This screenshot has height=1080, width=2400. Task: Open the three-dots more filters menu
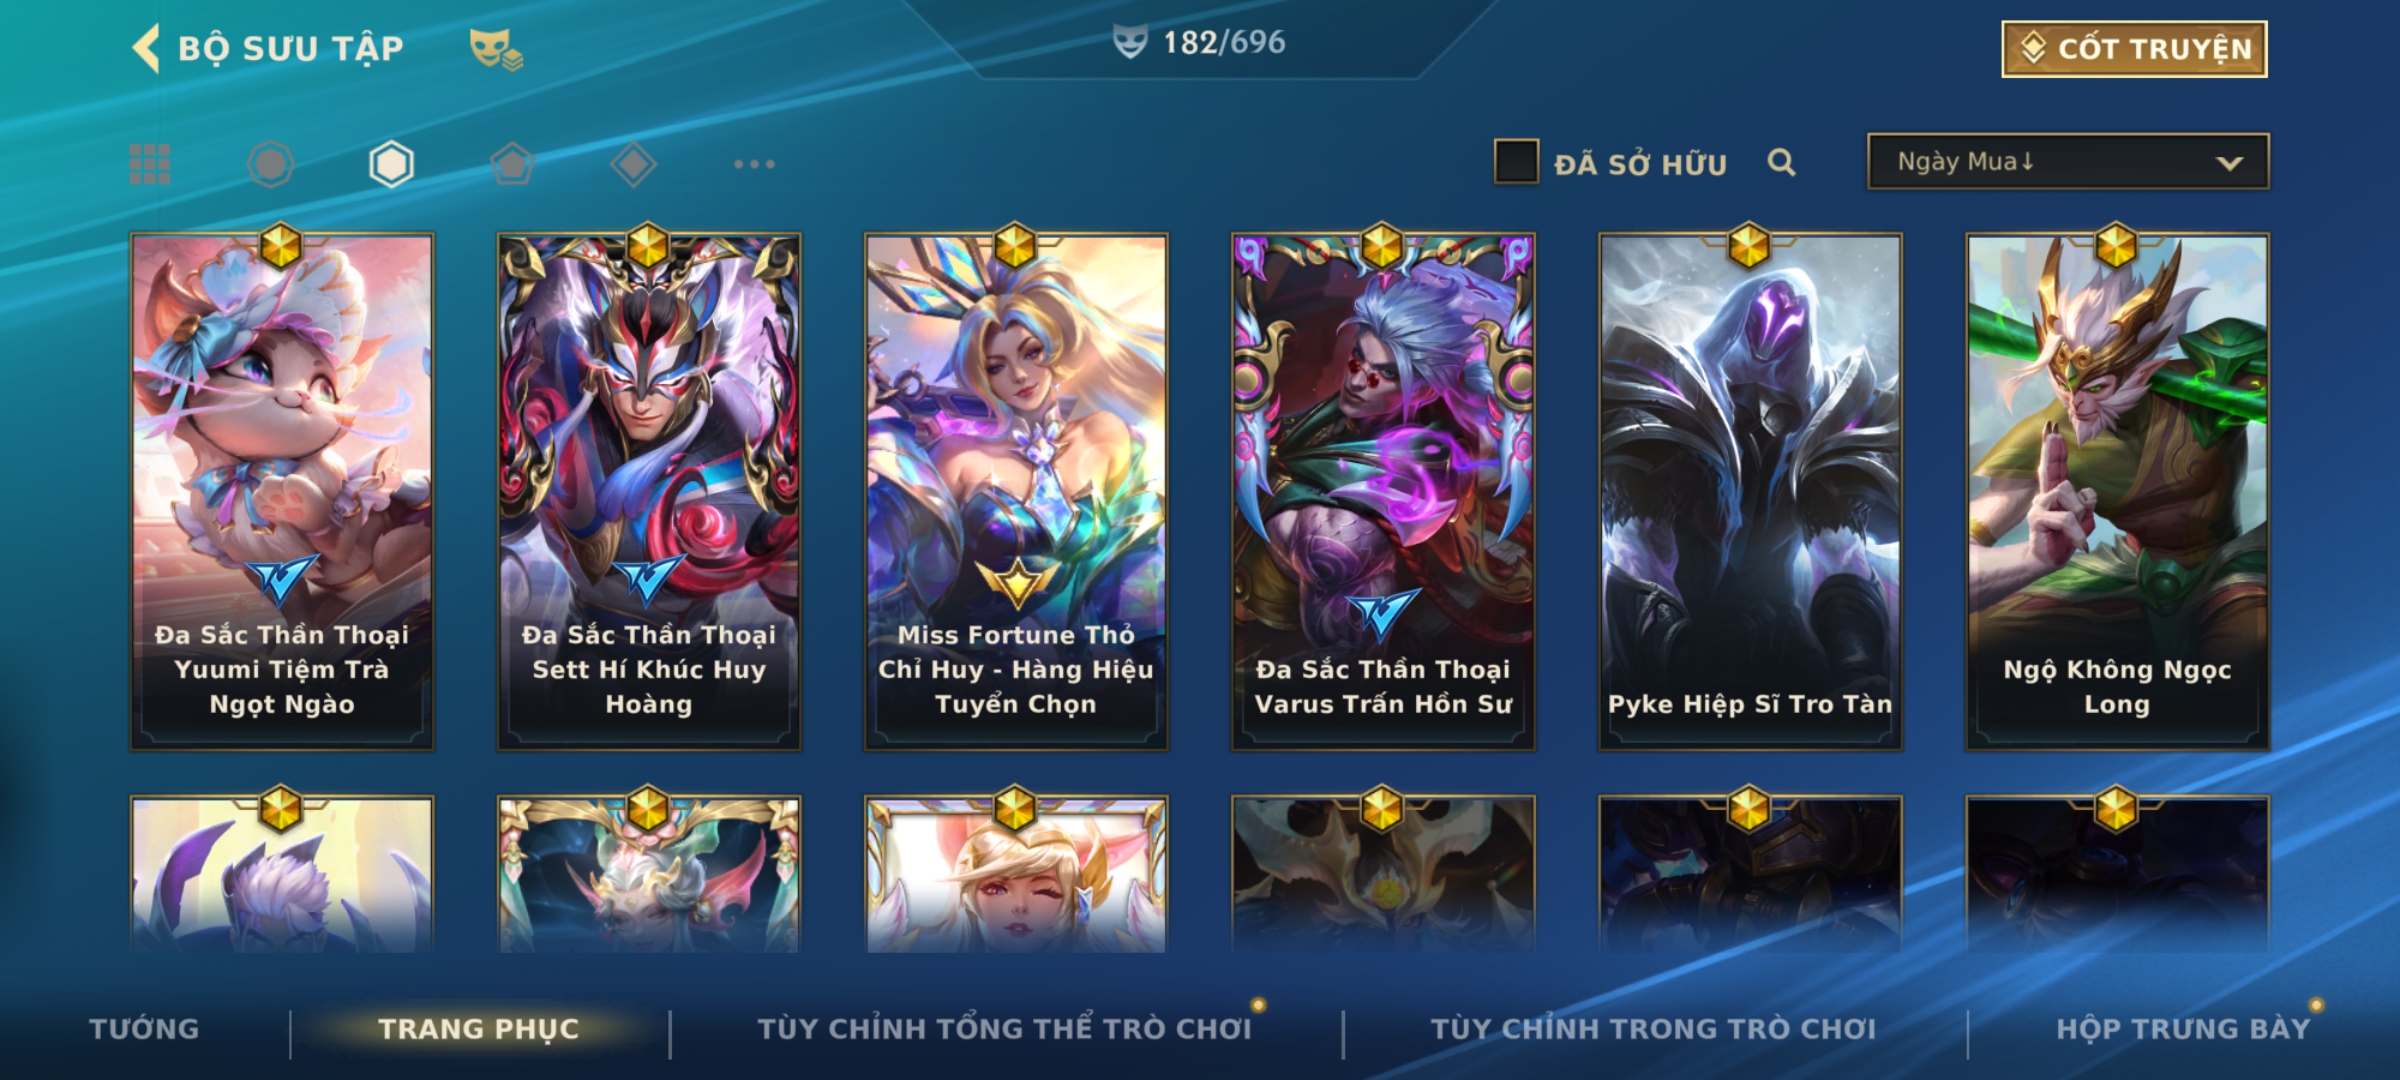tap(754, 164)
